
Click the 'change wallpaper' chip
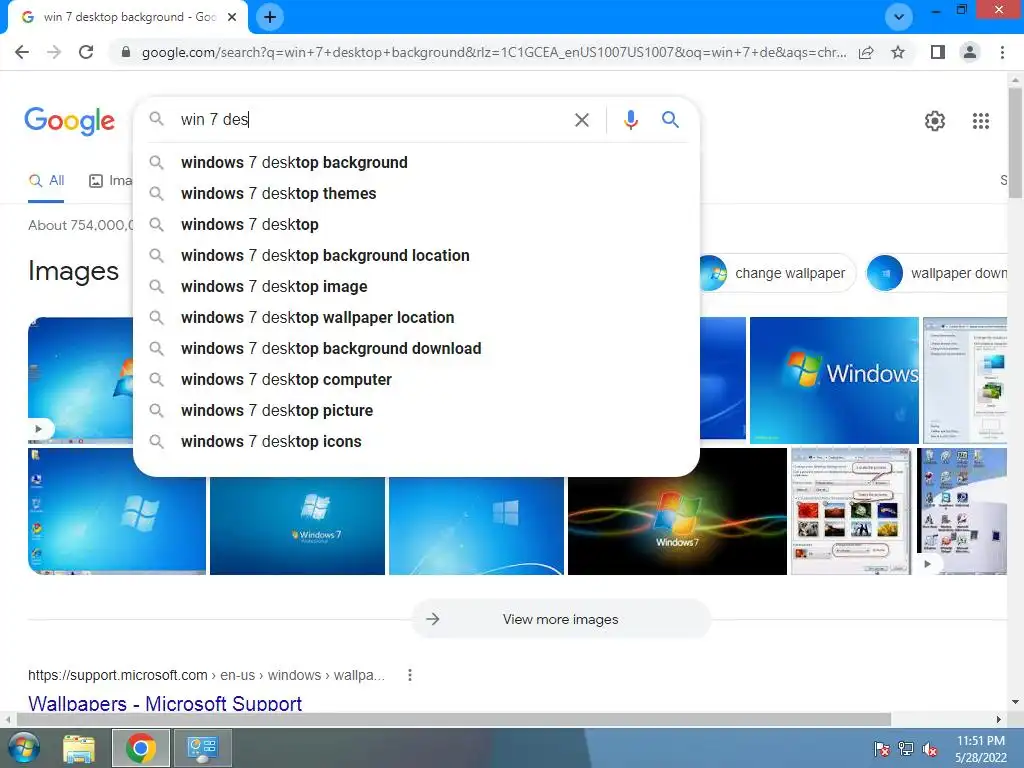coord(777,273)
